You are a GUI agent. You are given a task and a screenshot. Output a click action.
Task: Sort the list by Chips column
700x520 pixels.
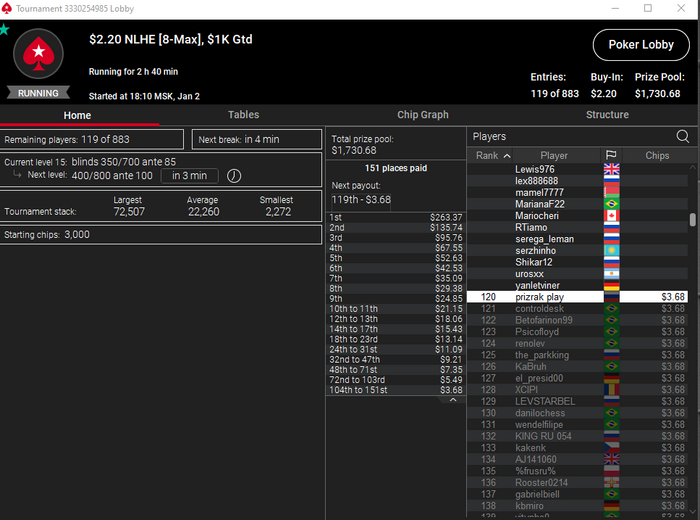click(657, 155)
